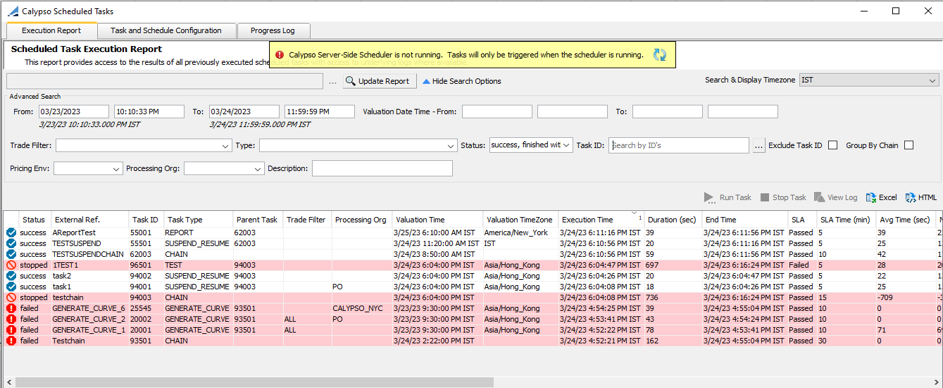This screenshot has height=388, width=943.
Task: Open the Status filter dropdown
Action: pyautogui.click(x=531, y=145)
